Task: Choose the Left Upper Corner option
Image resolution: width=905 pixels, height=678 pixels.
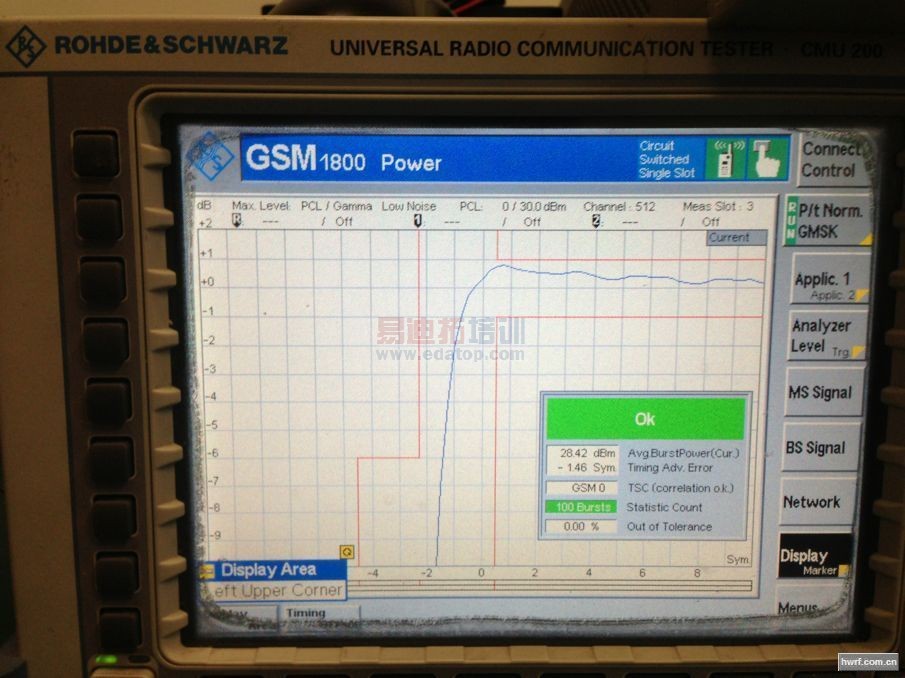Action: tap(272, 590)
